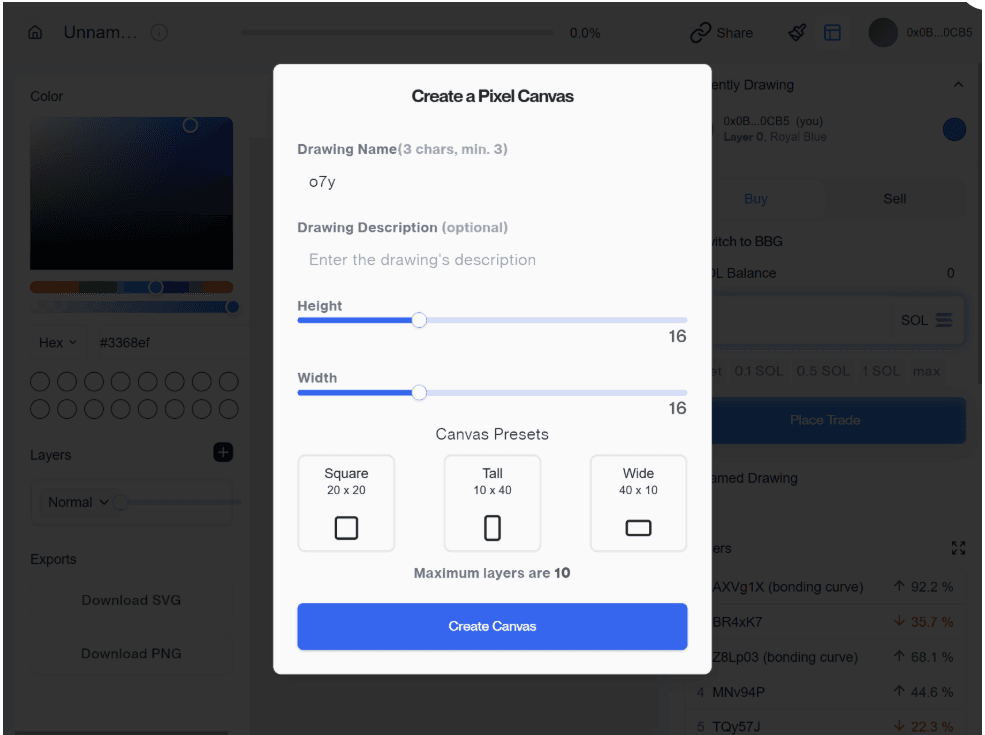Click the rocket icon in the header
The width and height of the screenshot is (985, 735).
pyautogui.click(x=797, y=33)
